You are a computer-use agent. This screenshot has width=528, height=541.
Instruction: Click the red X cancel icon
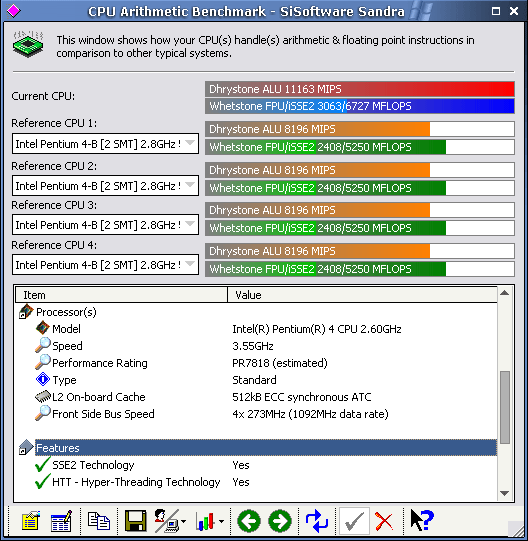coord(384,521)
